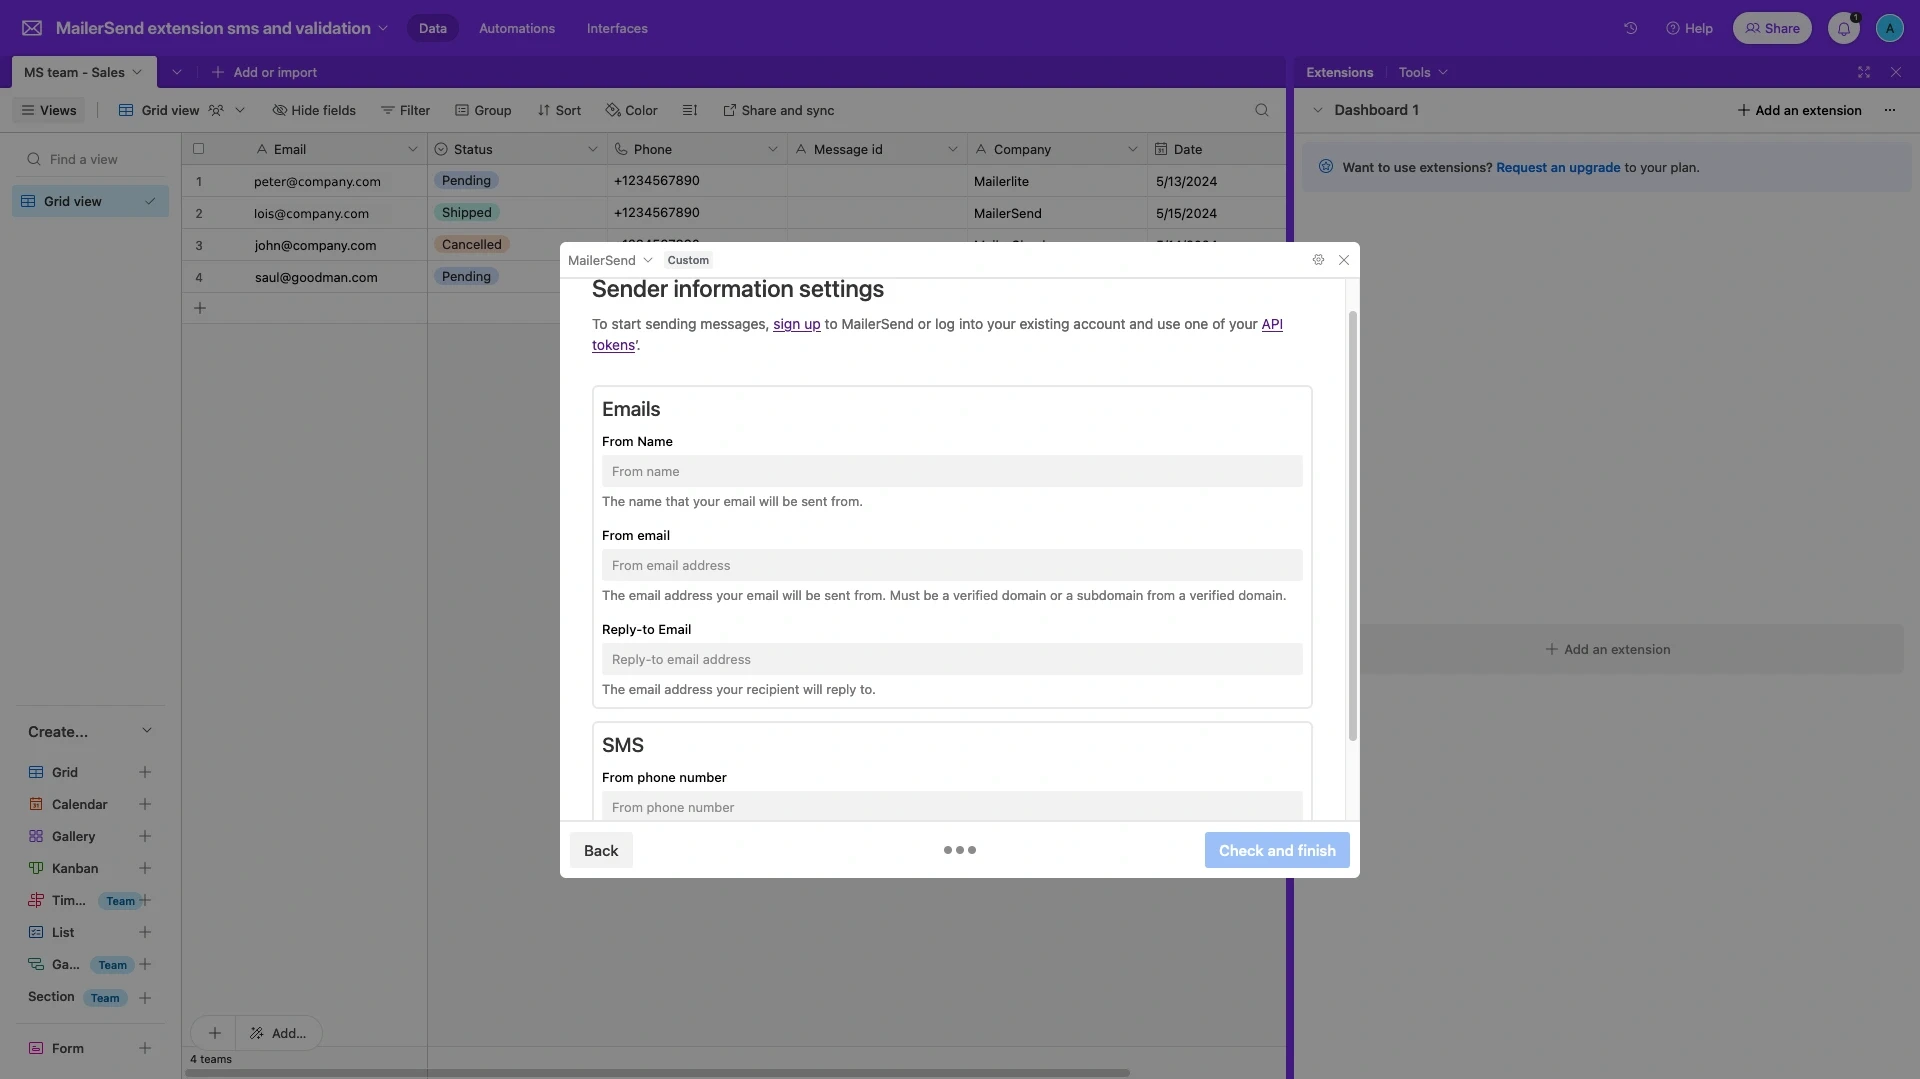Viewport: 1920px width, 1079px height.
Task: Add a new Calendar view
Action: pos(145,804)
